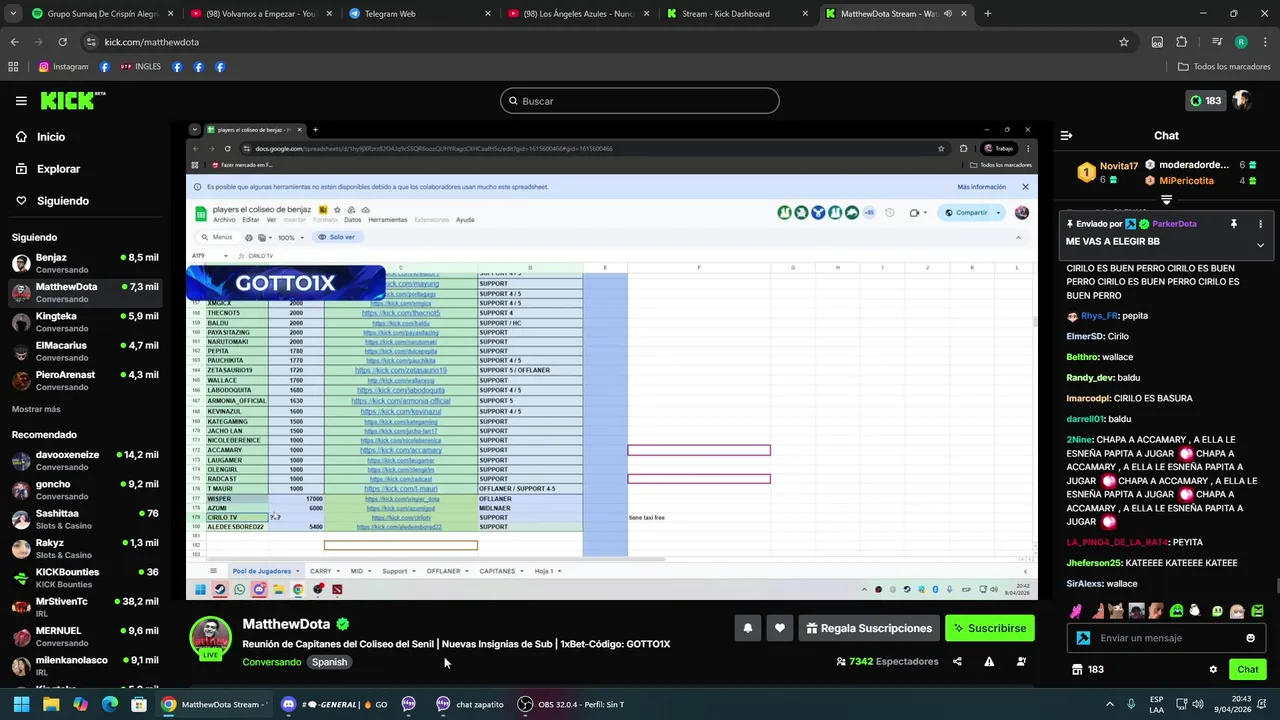Show hidden tray icons chevron
1280x720 pixels.
tap(1110, 704)
